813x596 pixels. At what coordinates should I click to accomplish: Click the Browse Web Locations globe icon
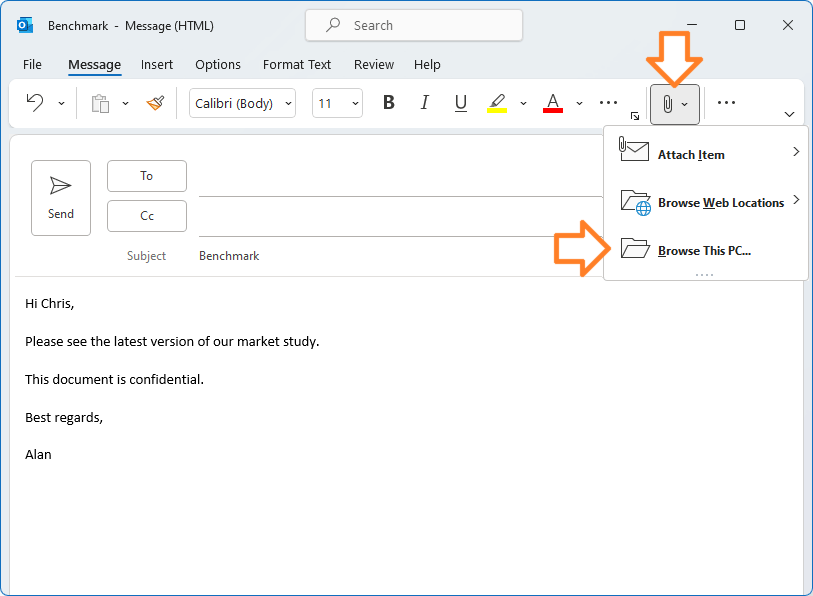point(637,202)
